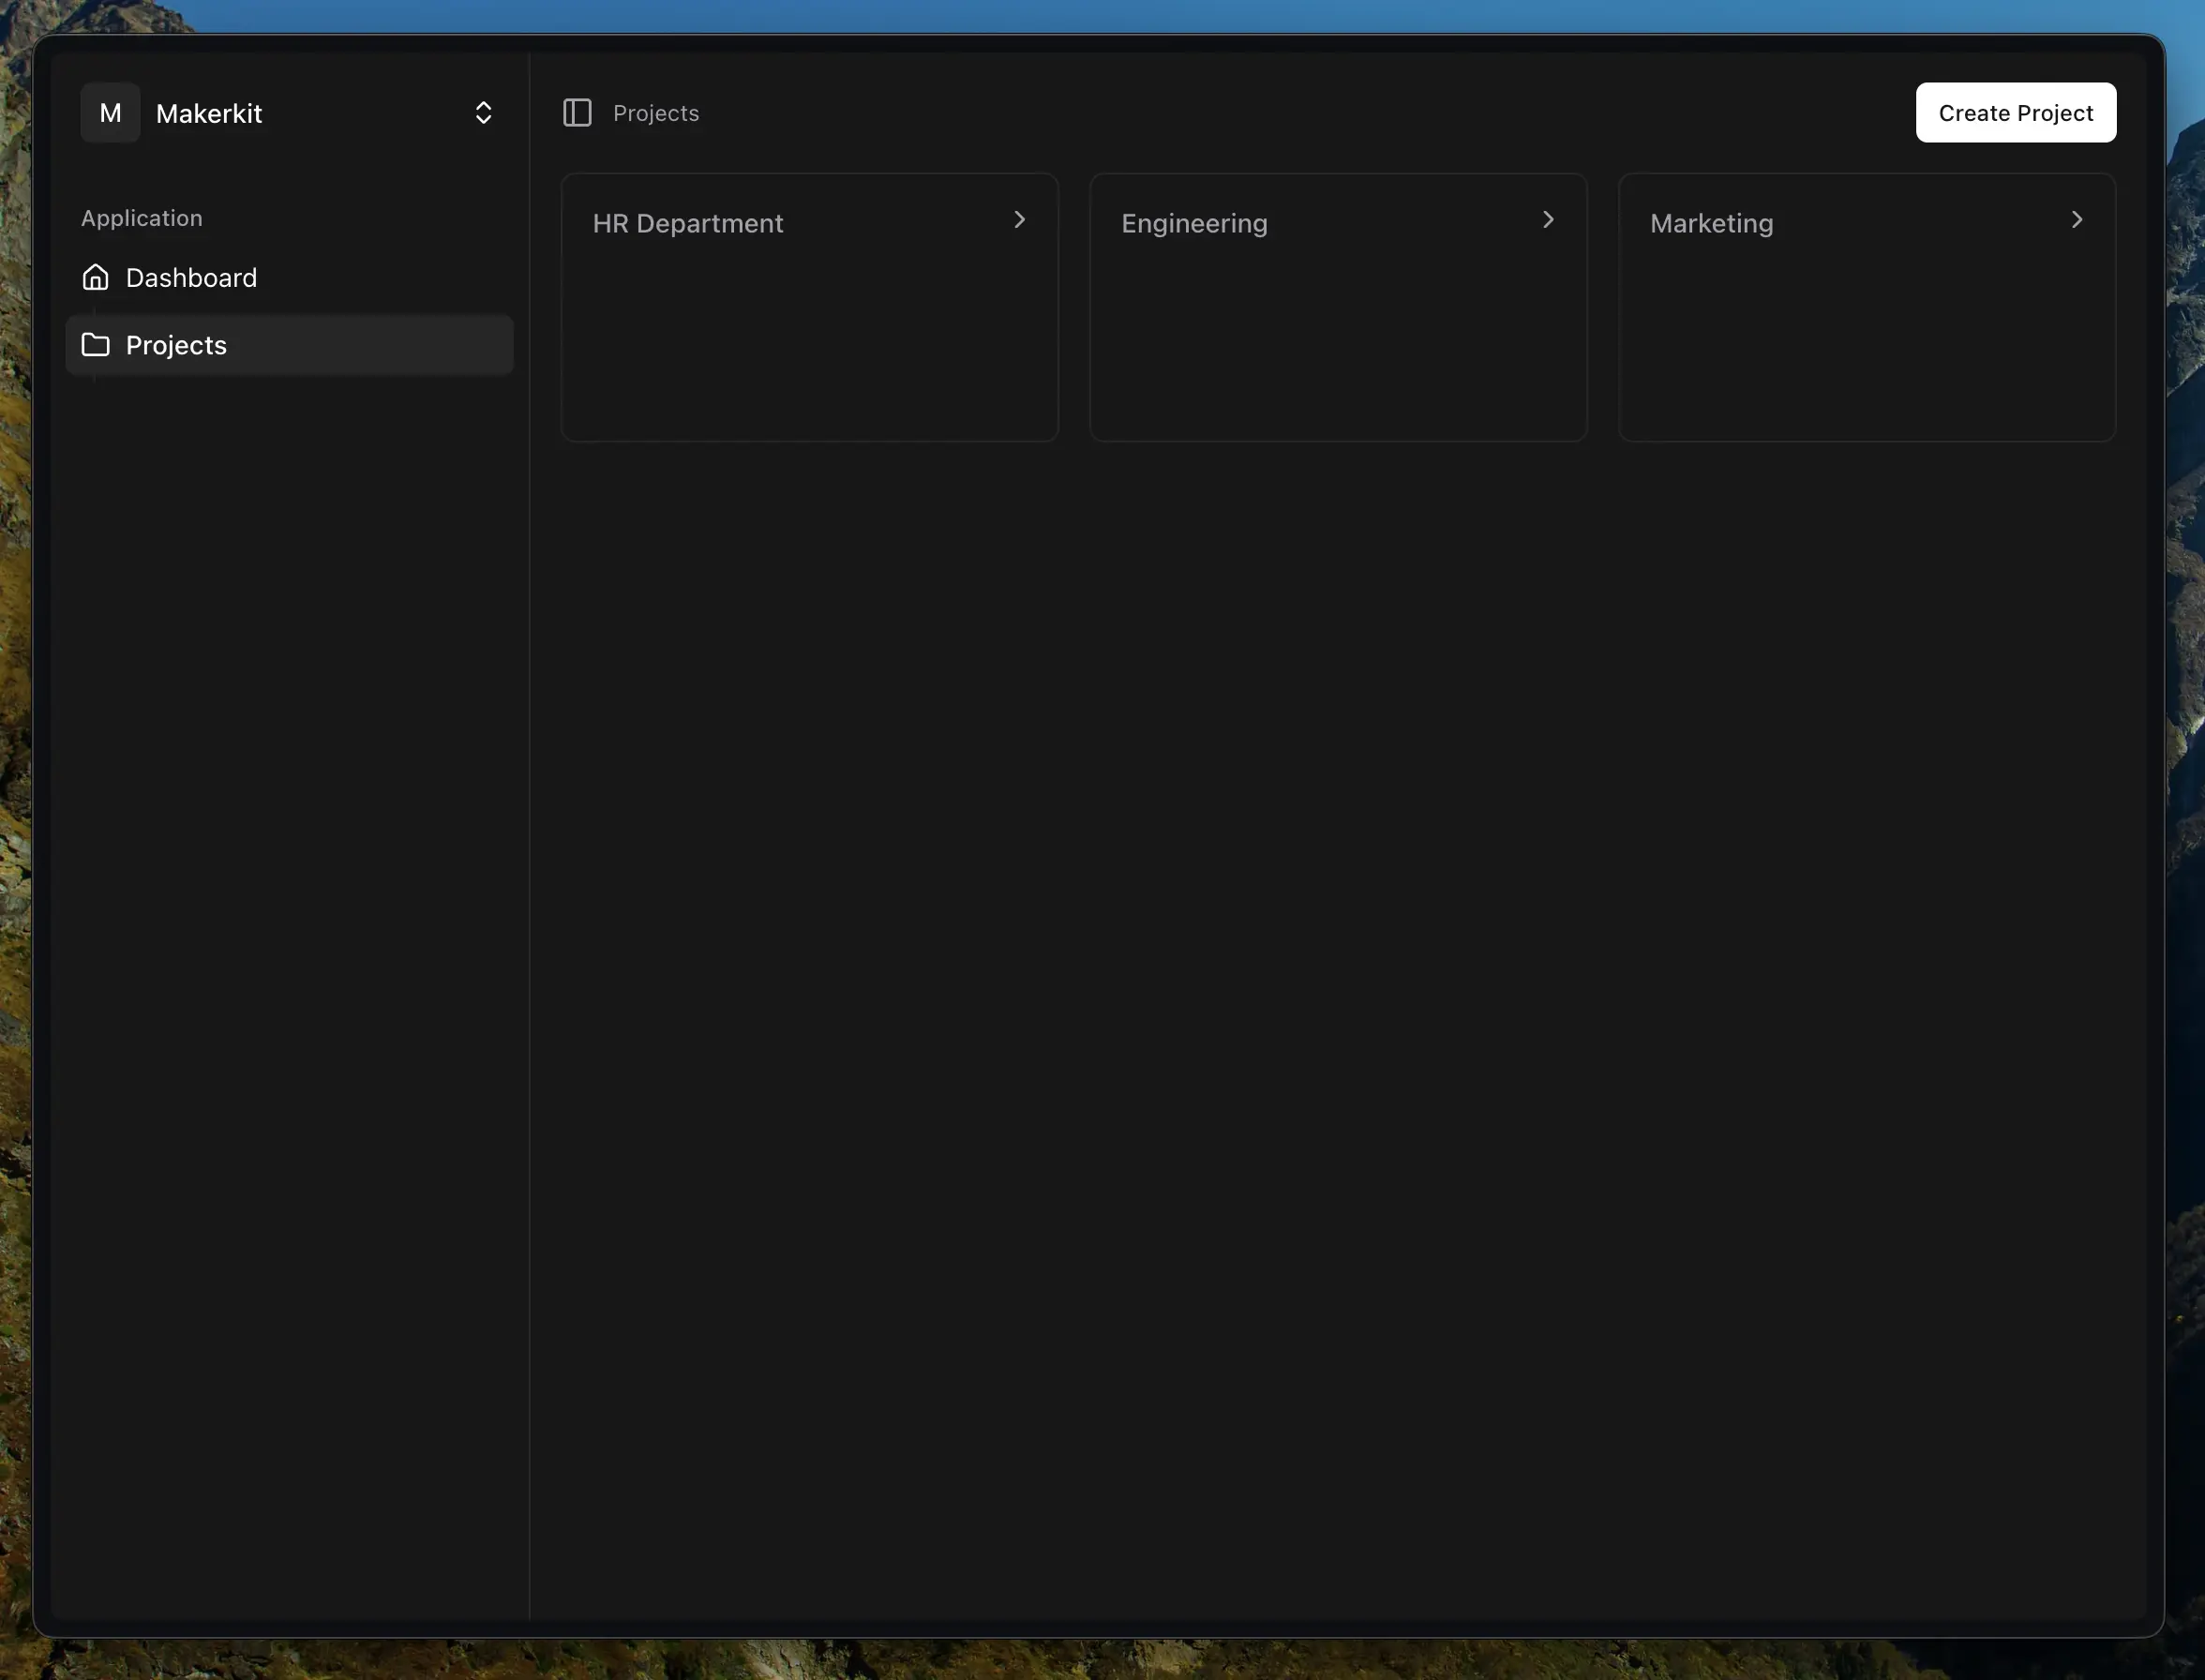Toggle sidebar with the panel icon

click(577, 113)
